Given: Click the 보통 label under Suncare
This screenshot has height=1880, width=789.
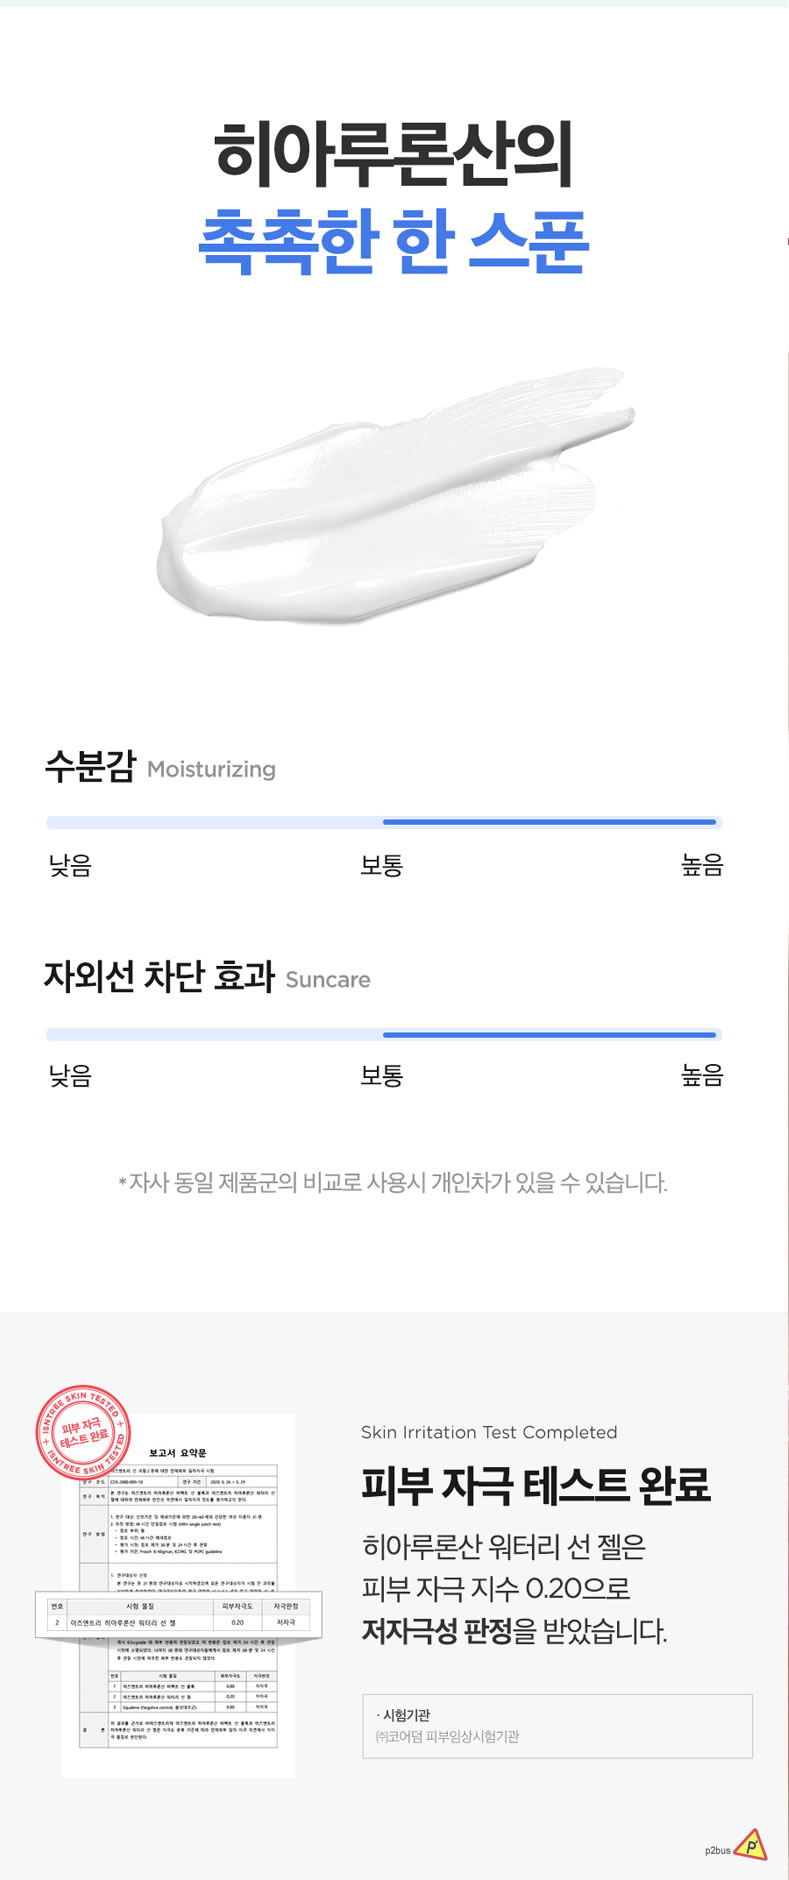Looking at the screenshot, I should pyautogui.click(x=381, y=1076).
